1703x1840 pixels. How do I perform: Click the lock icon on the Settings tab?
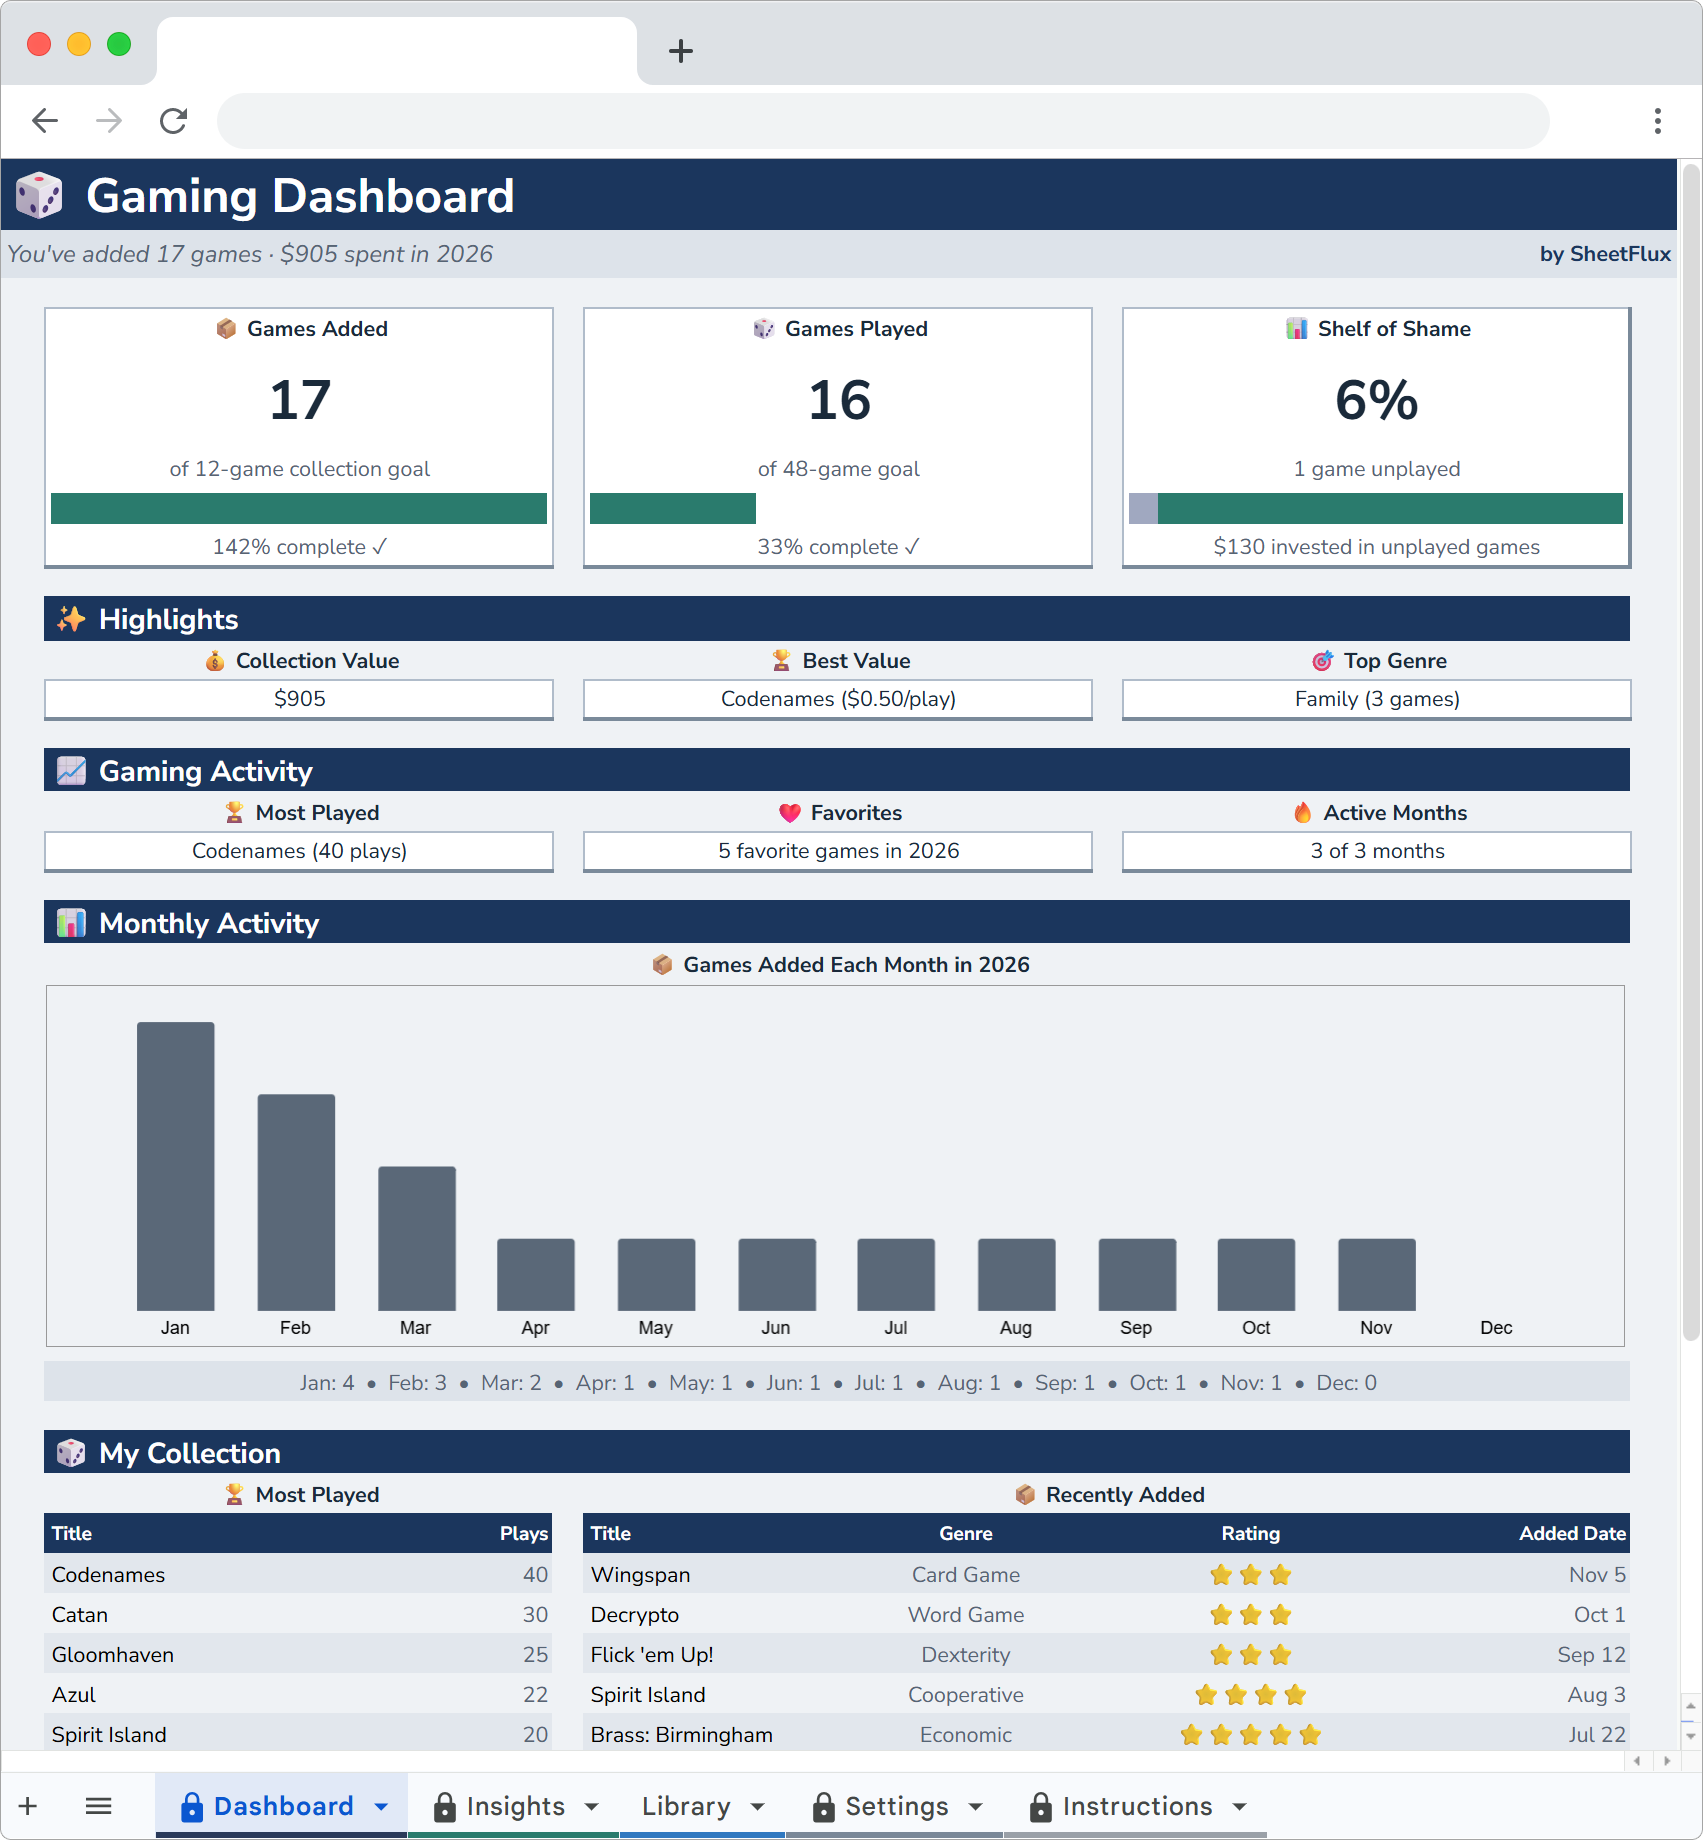coord(823,1806)
